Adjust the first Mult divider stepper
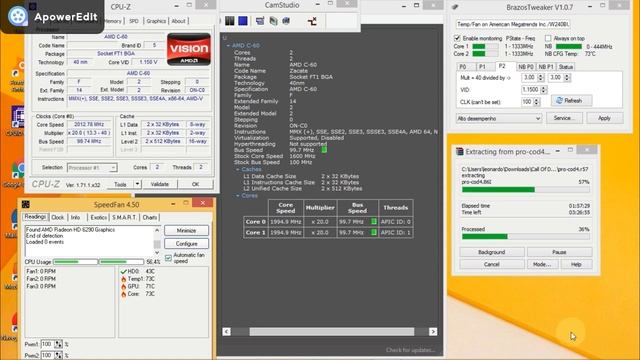 [541, 78]
